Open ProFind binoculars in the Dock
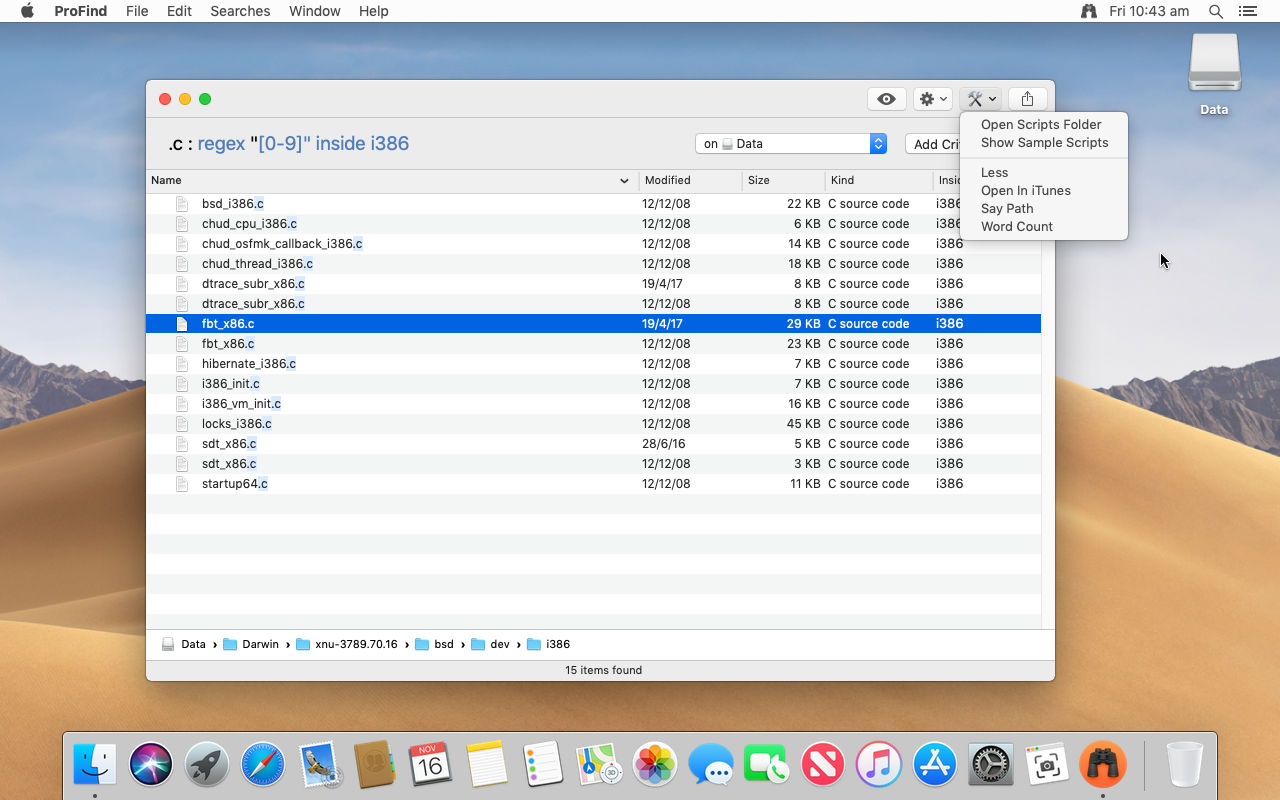The image size is (1280, 800). 1103,765
